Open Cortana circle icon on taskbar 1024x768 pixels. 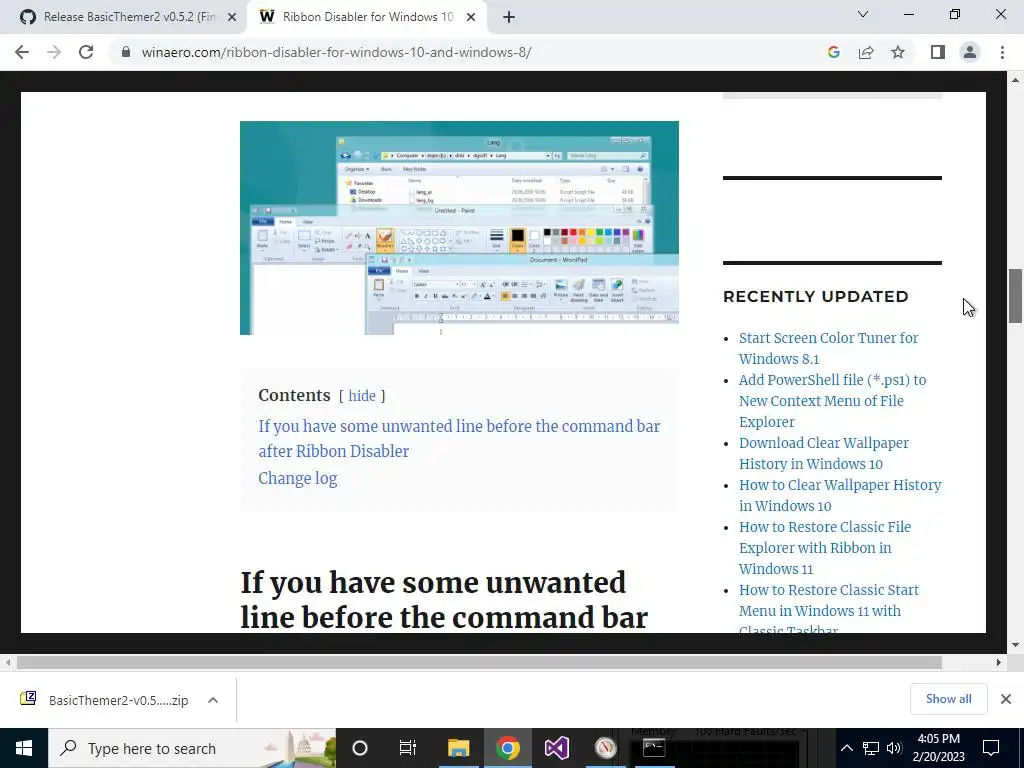coord(360,748)
